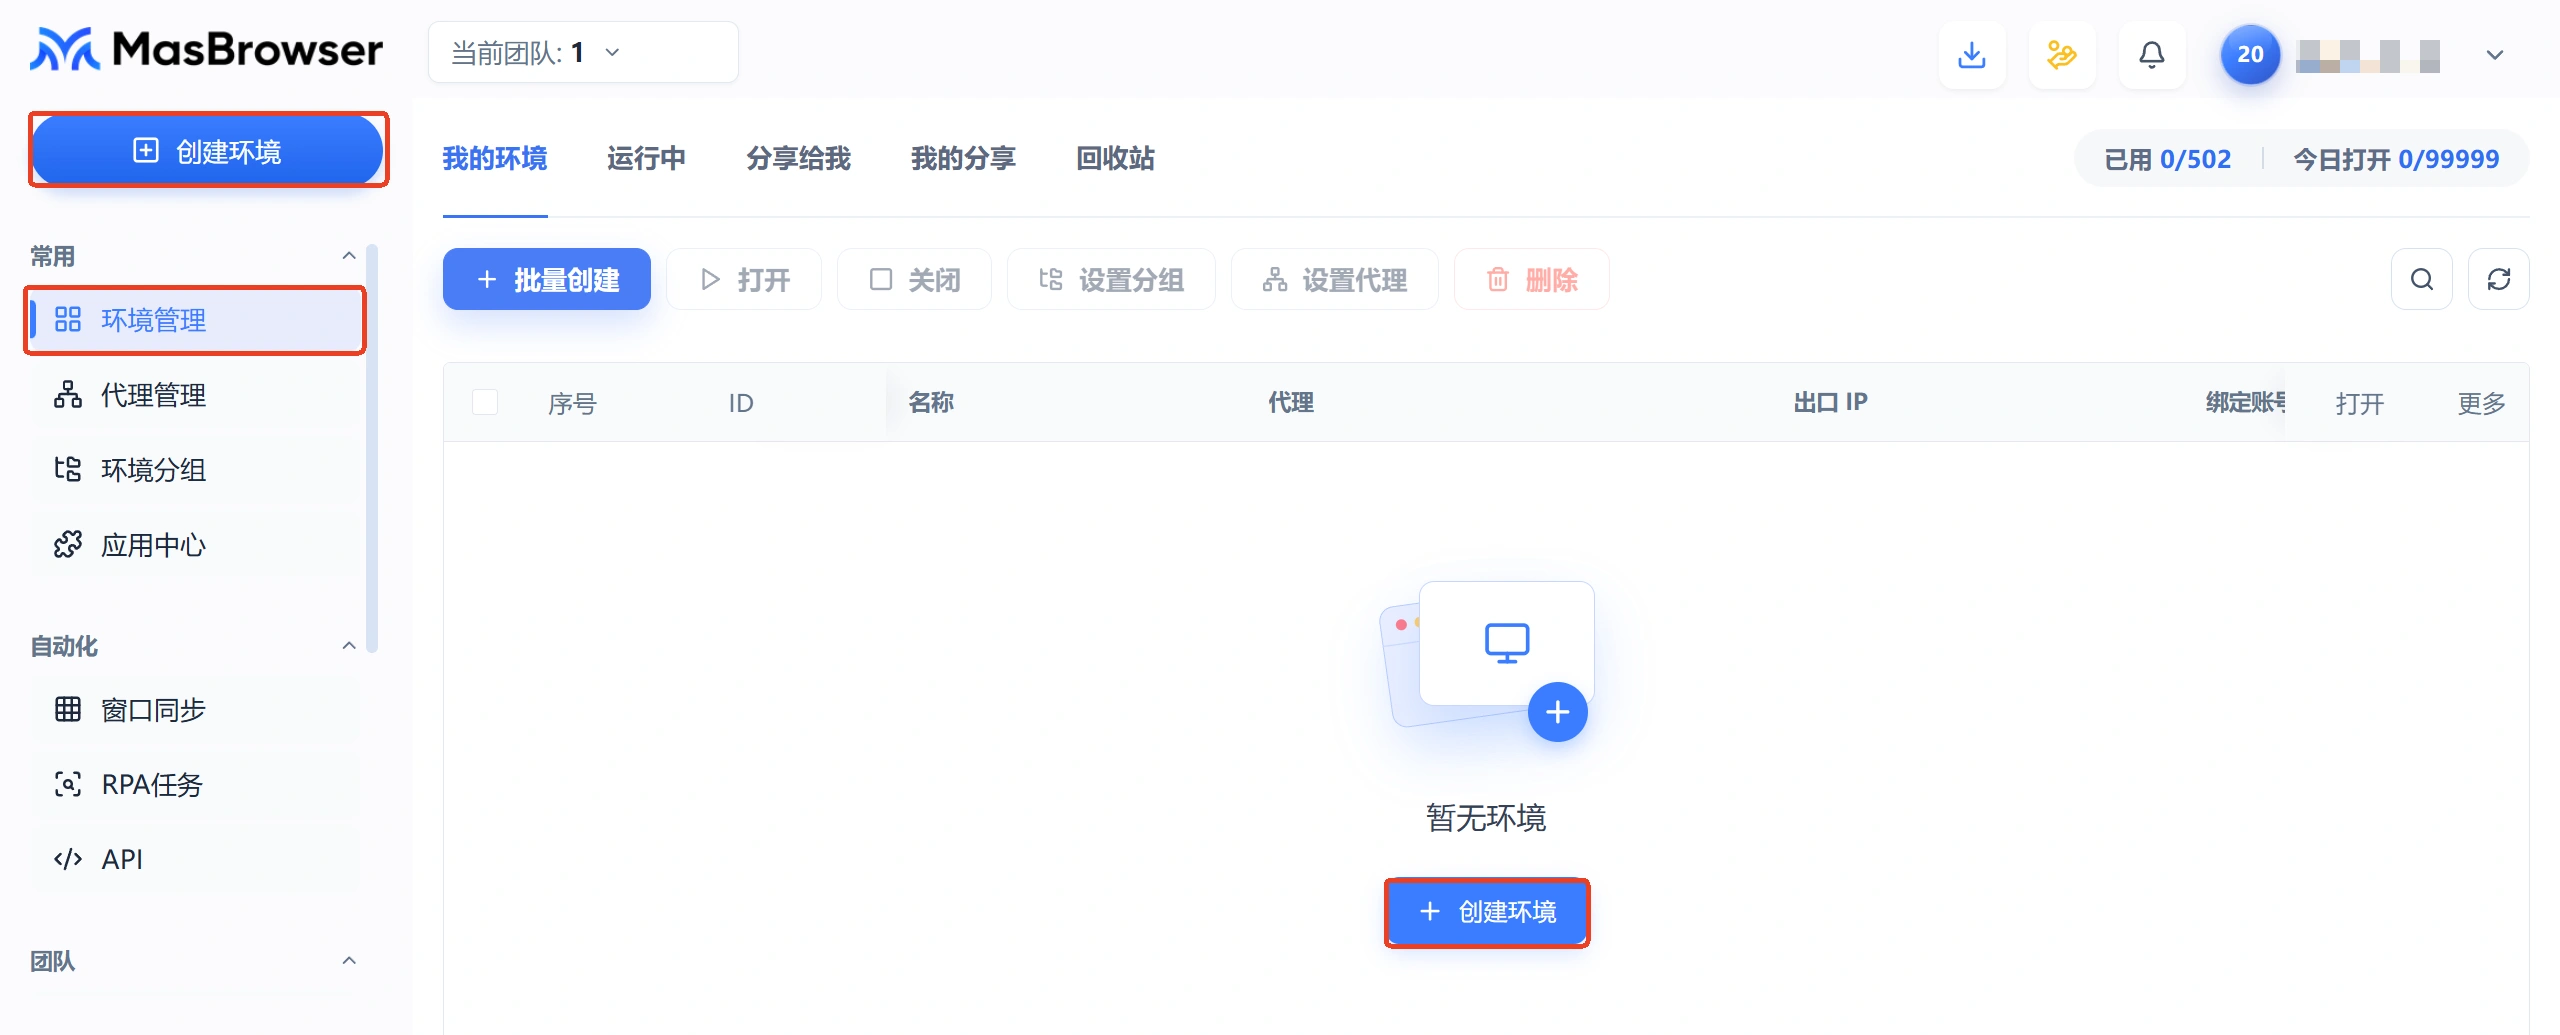This screenshot has width=2560, height=1035.
Task: Open the current team dropdown
Action: coord(583,52)
